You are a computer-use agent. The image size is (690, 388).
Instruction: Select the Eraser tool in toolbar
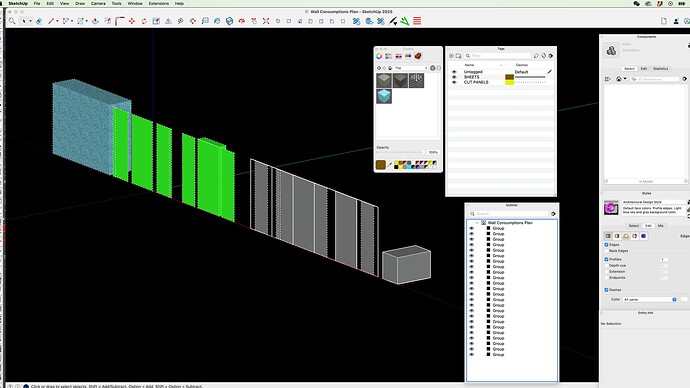(x=39, y=21)
